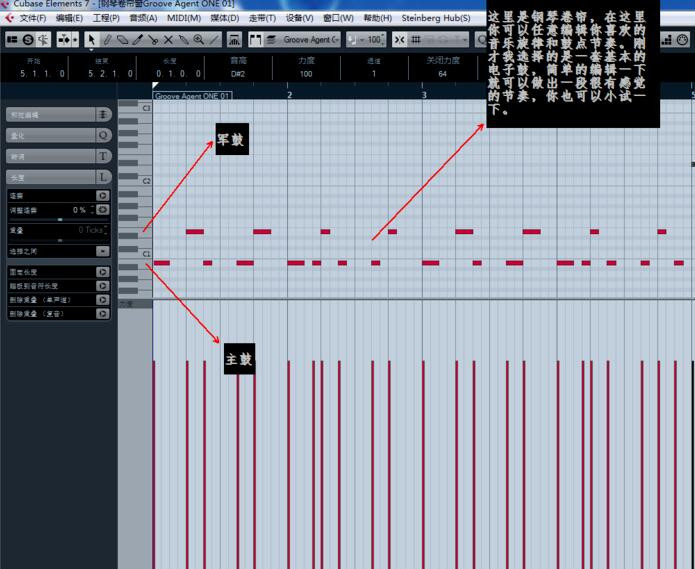
Task: Select the Zoom magnifier tool
Action: [199, 39]
